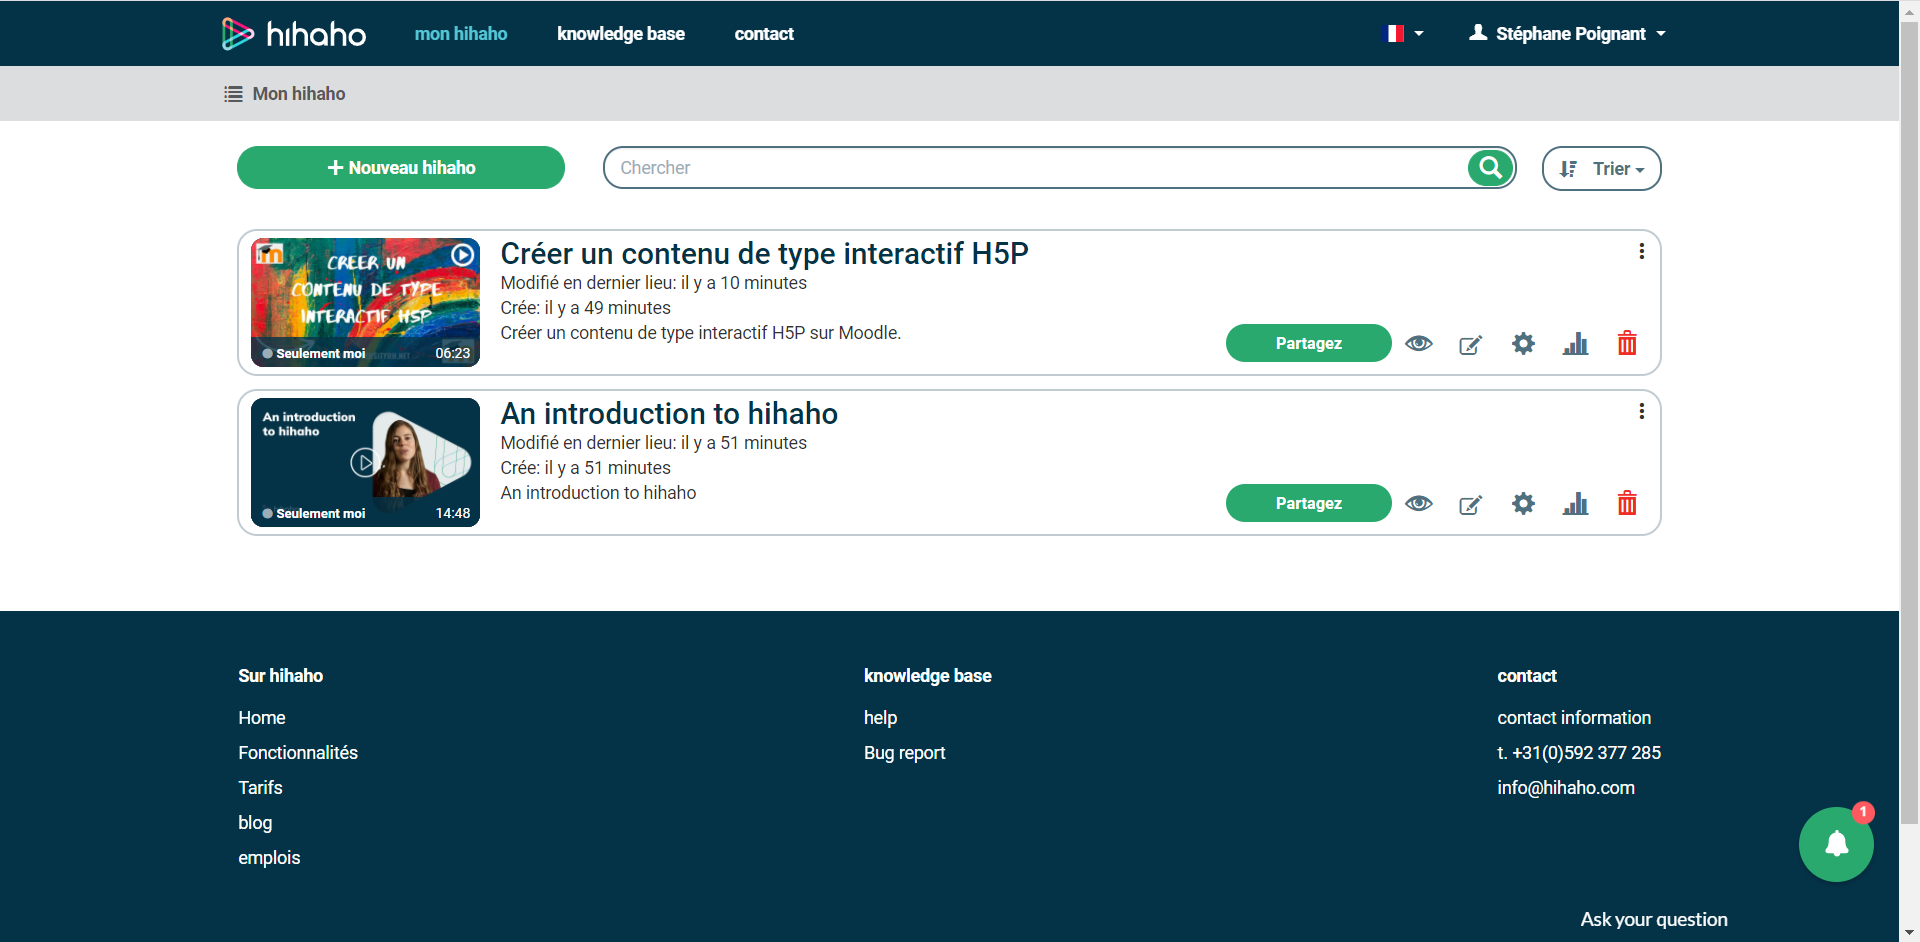
Task: Open the emplois footer link
Action: [269, 858]
